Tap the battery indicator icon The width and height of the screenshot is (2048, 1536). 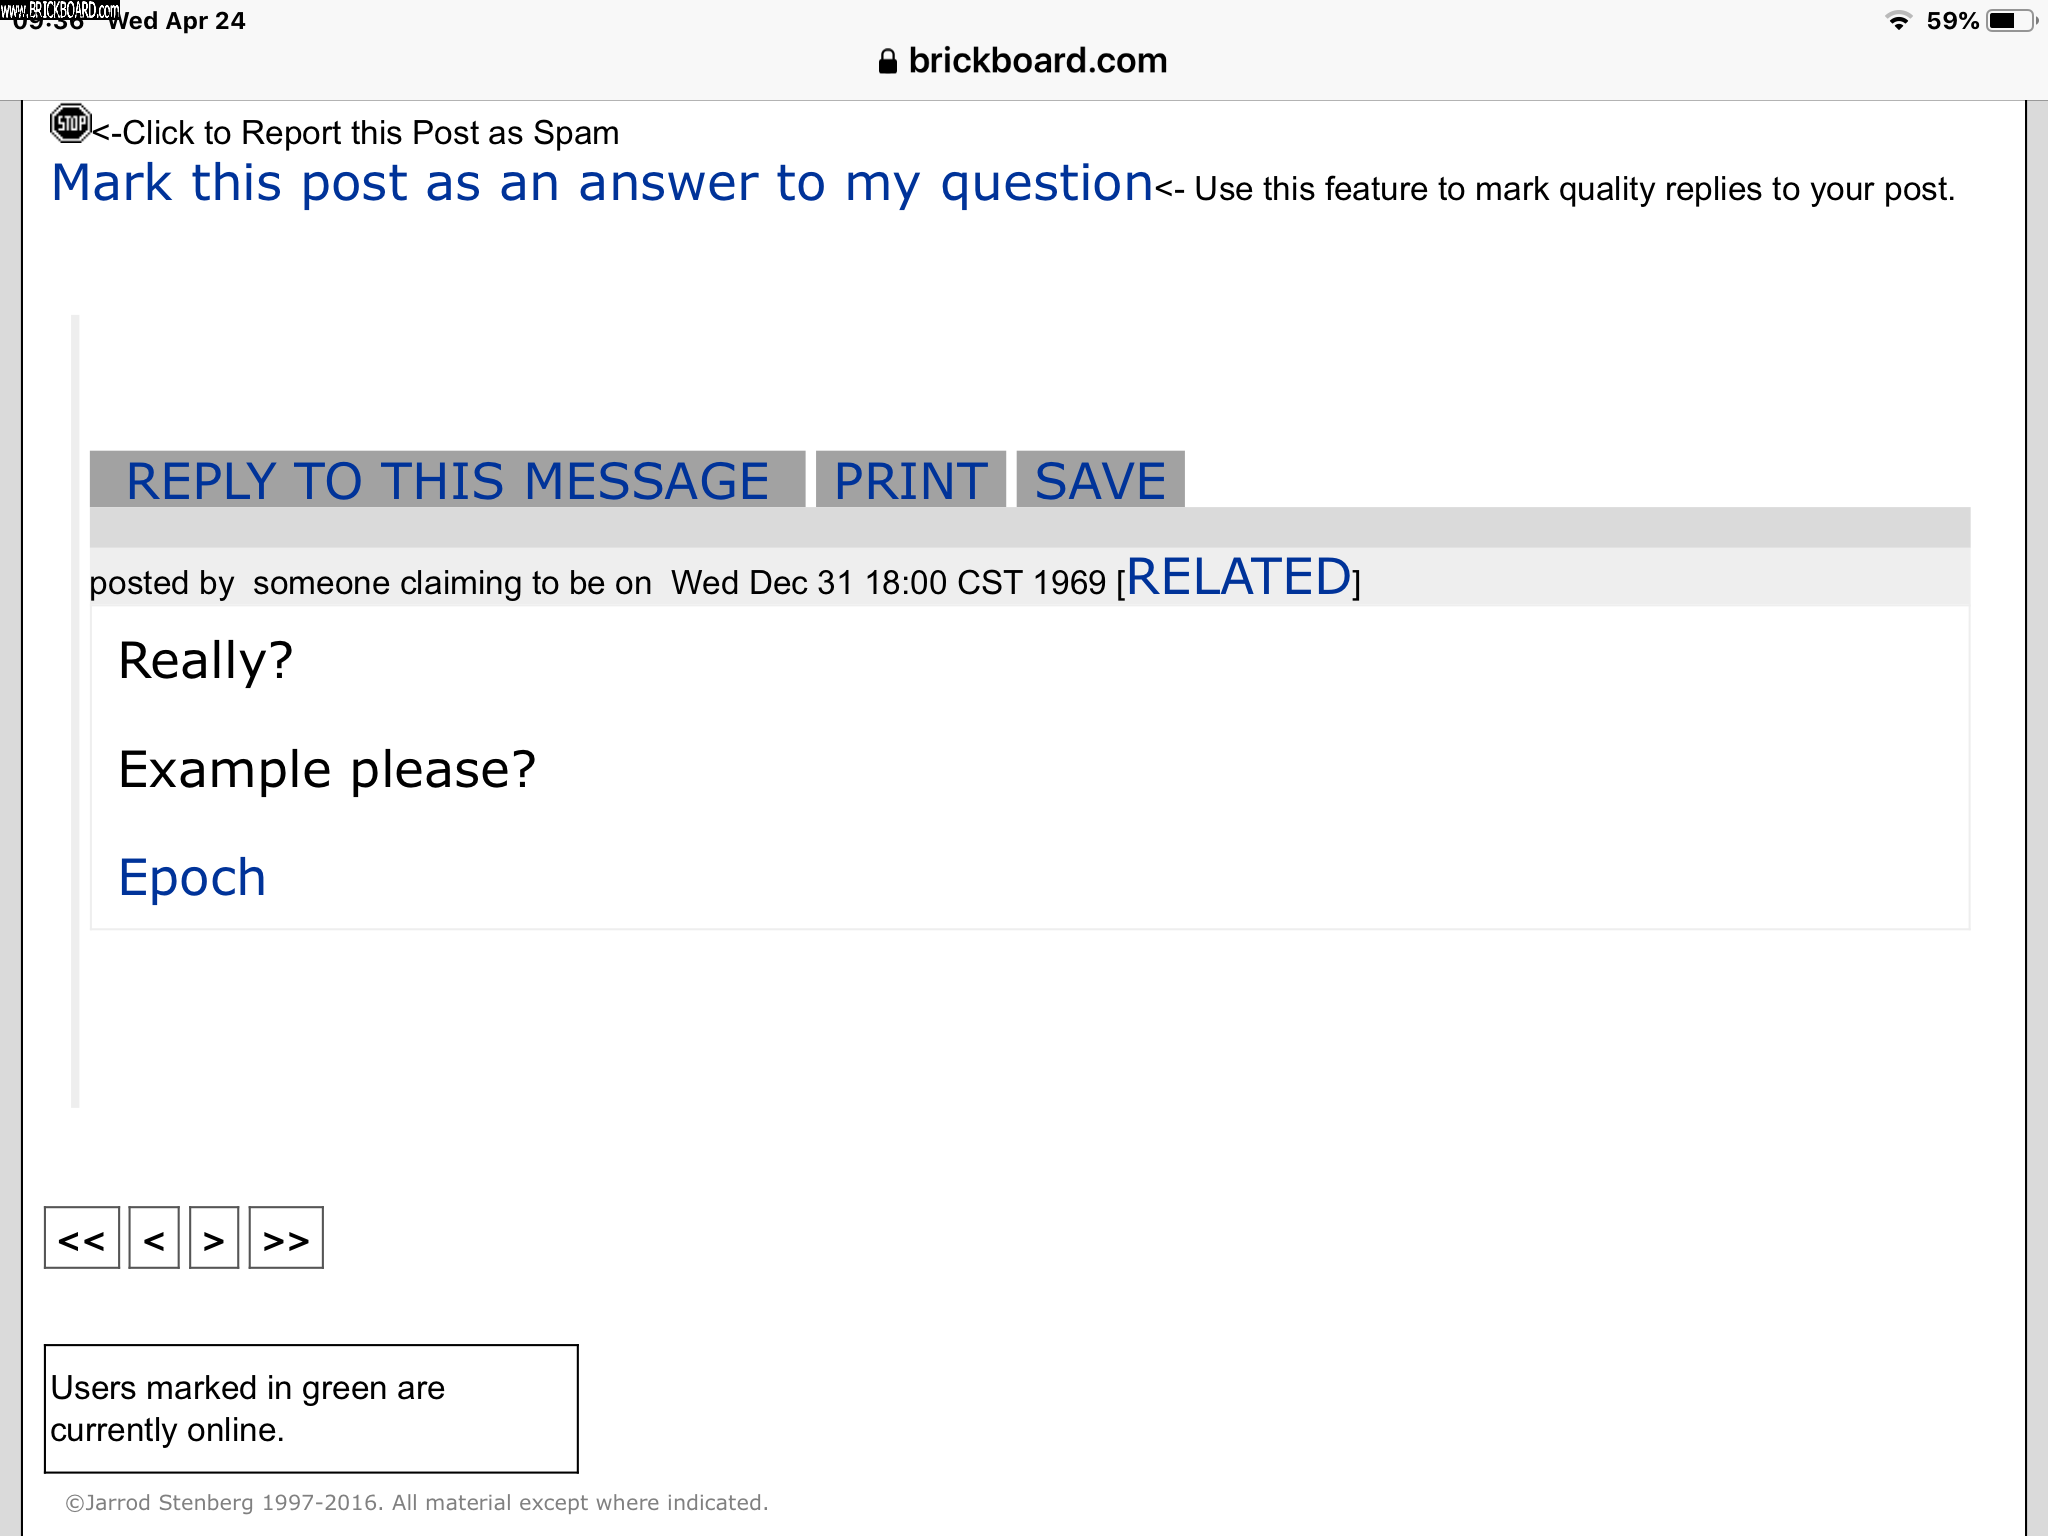2010,20
